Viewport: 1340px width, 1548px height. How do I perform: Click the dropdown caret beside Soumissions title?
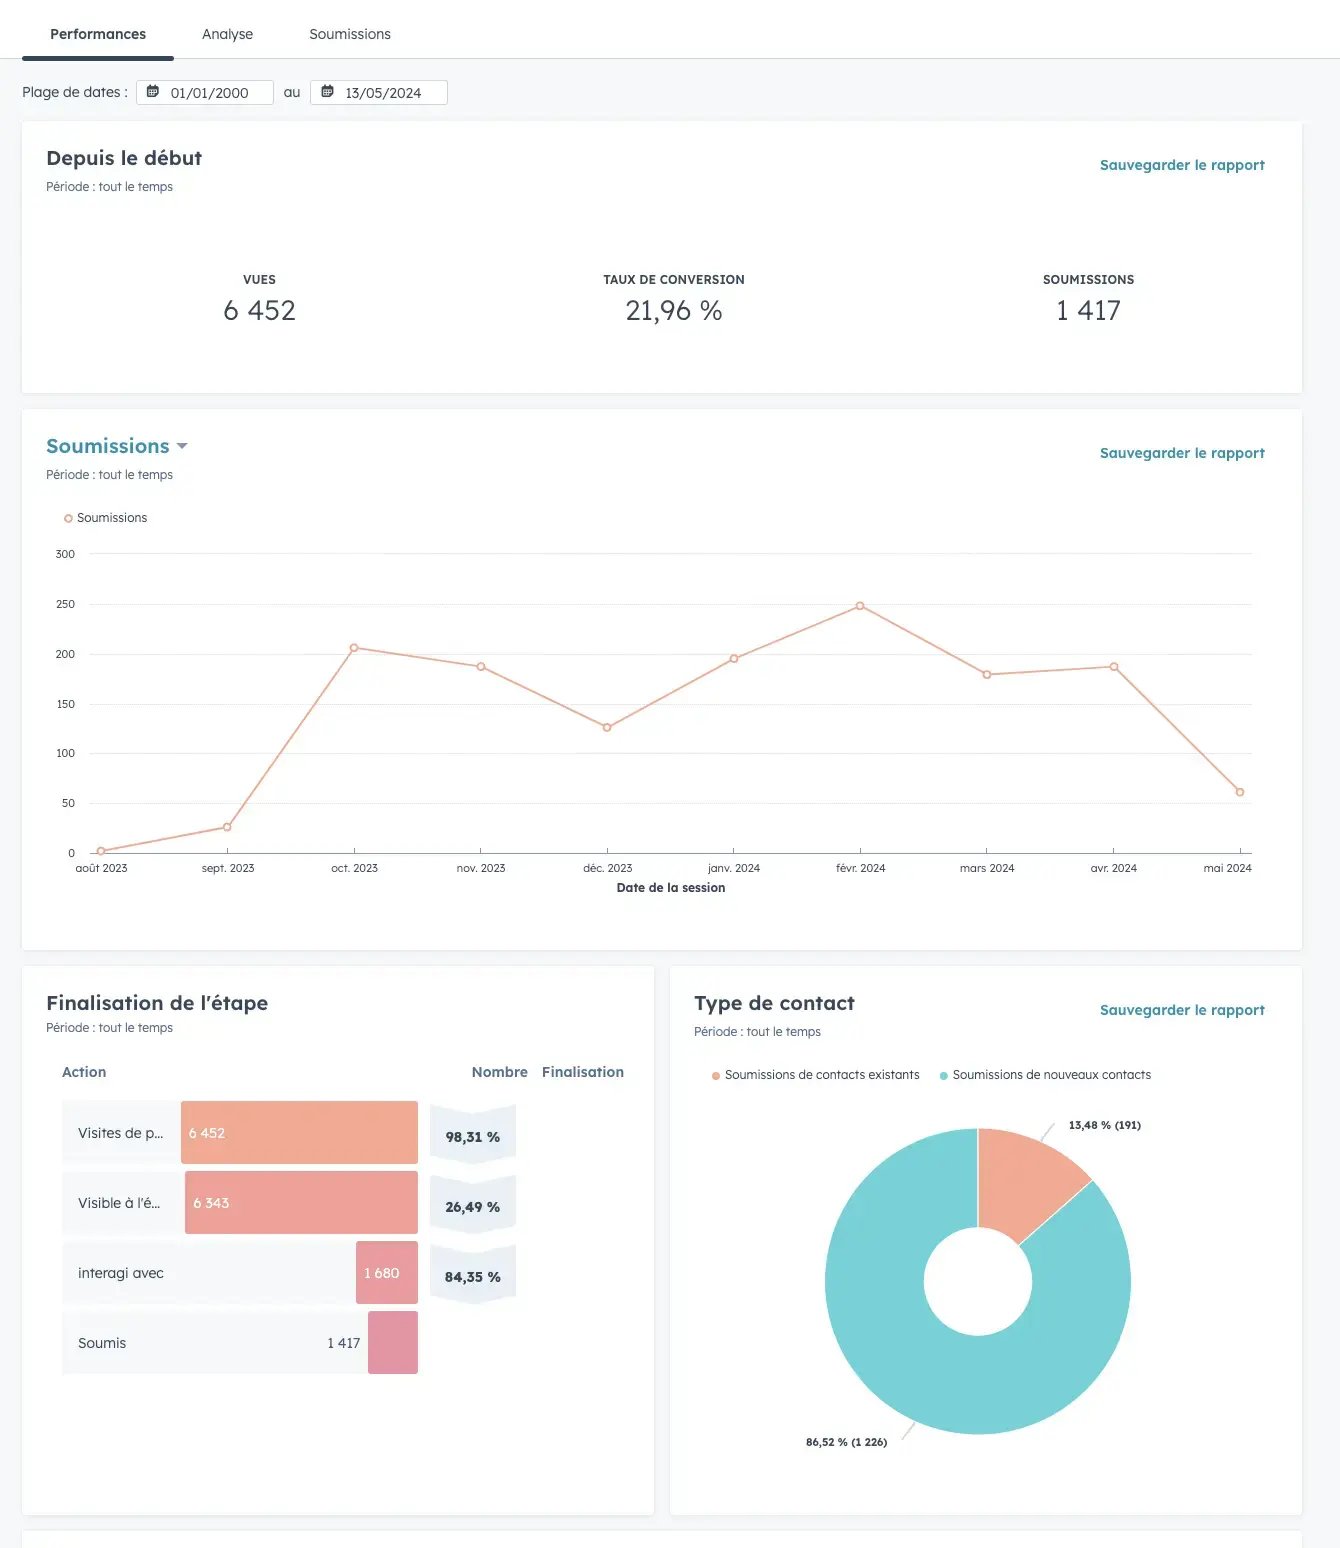tap(182, 446)
